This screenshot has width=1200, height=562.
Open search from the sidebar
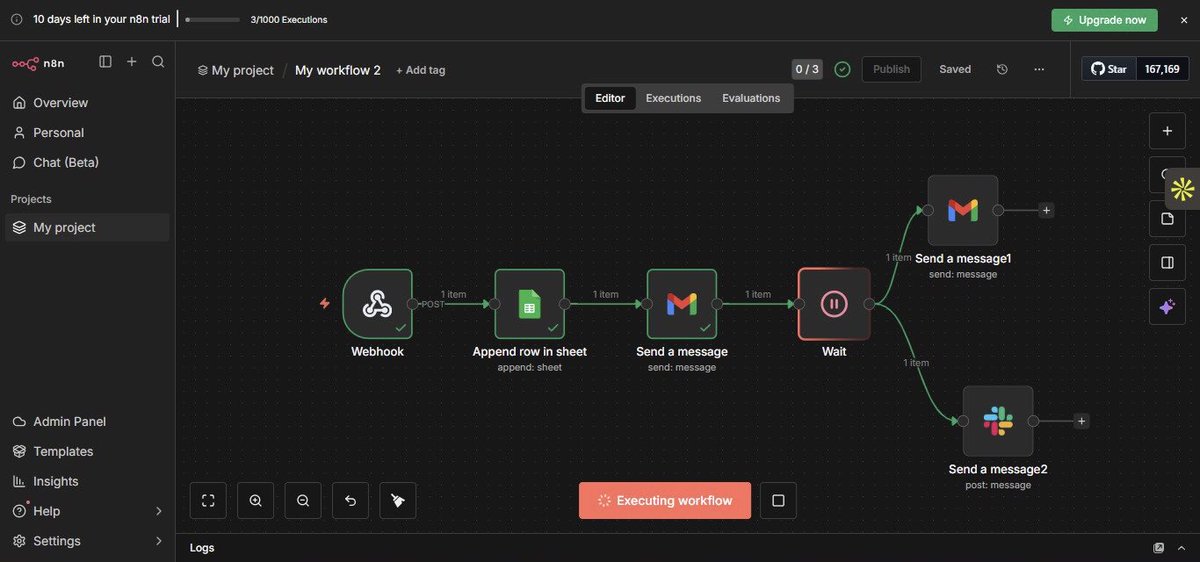pos(158,62)
